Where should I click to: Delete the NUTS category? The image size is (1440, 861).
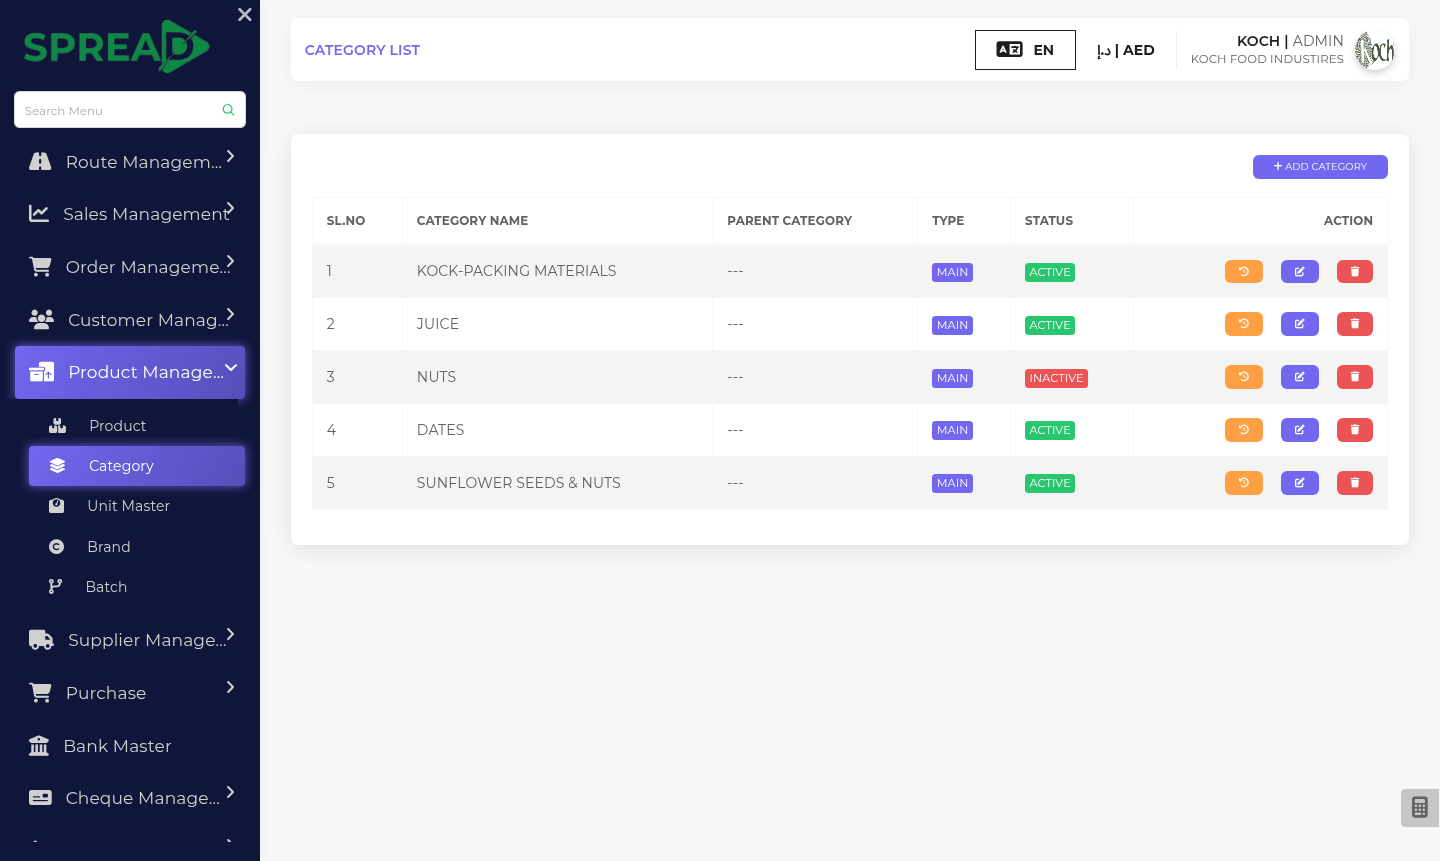point(1355,377)
